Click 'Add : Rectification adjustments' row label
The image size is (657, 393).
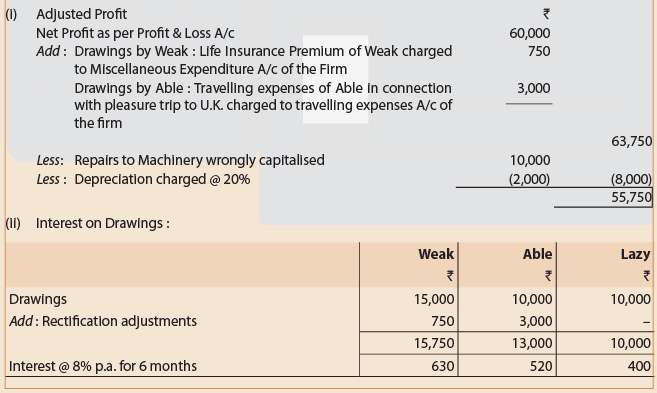pyautogui.click(x=103, y=321)
